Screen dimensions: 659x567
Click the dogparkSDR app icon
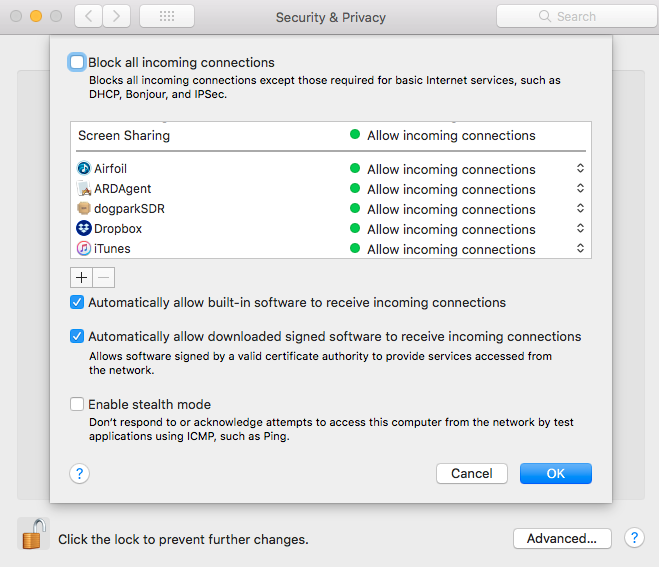pos(84,209)
